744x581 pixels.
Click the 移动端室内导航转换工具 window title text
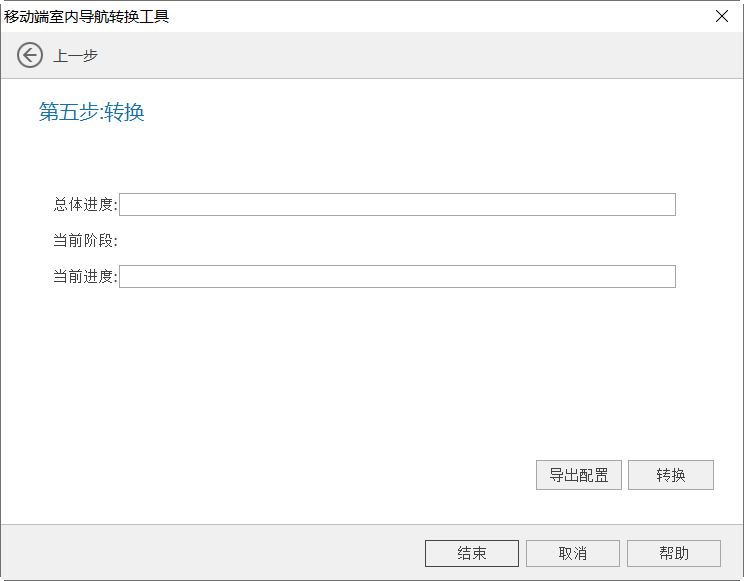(x=87, y=16)
